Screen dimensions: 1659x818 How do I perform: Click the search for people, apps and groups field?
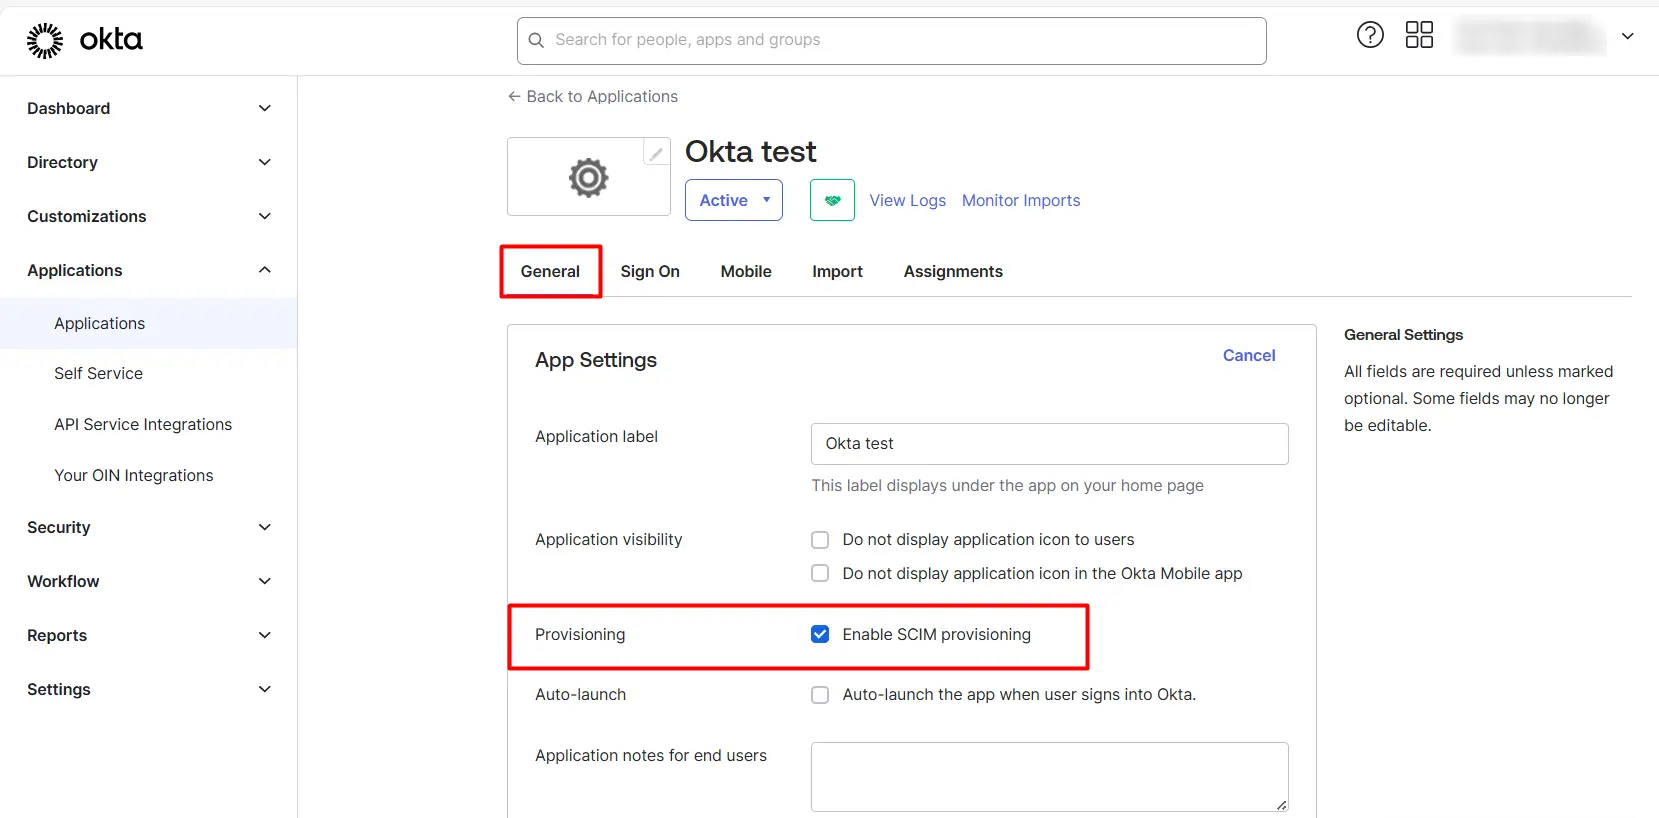[x=892, y=41]
